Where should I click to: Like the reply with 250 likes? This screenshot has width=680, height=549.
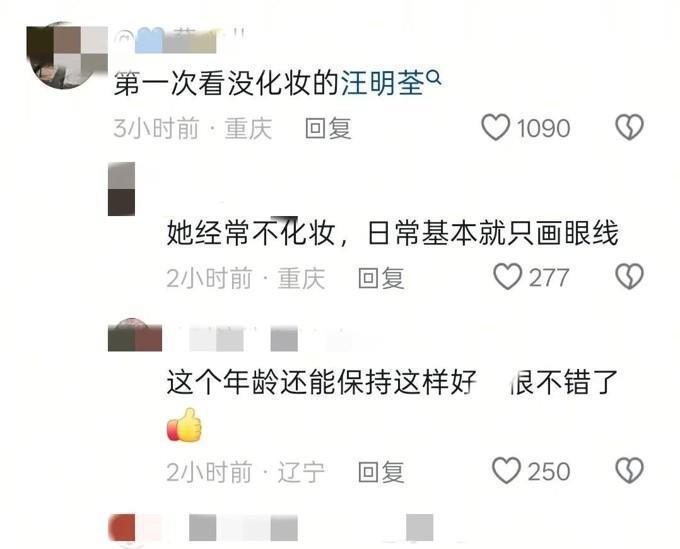(506, 471)
